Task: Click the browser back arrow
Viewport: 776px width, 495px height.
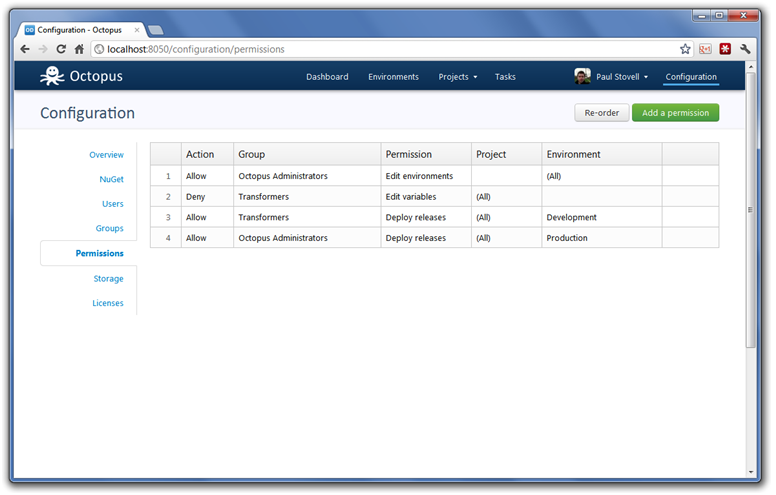Action: pyautogui.click(x=25, y=49)
